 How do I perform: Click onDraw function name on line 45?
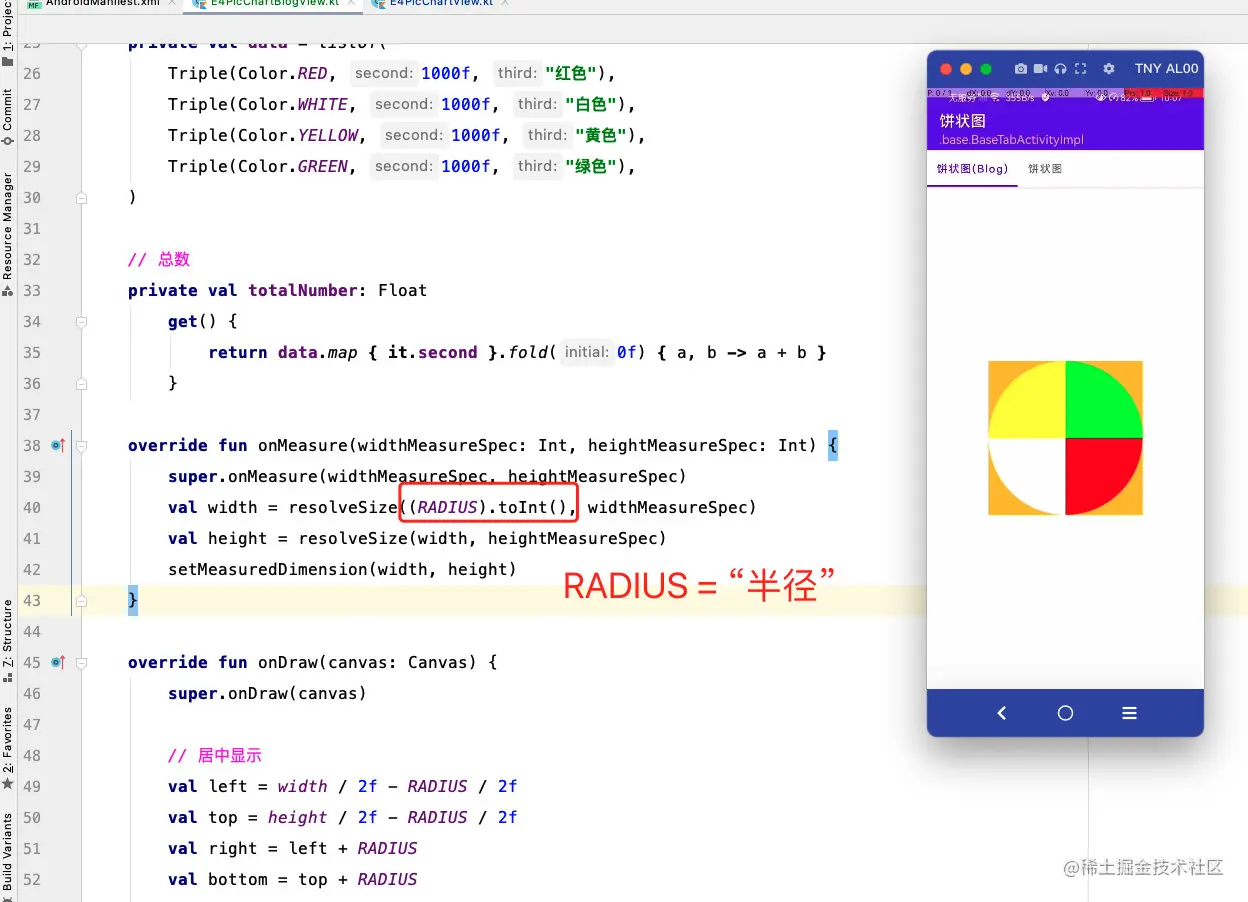pos(288,663)
